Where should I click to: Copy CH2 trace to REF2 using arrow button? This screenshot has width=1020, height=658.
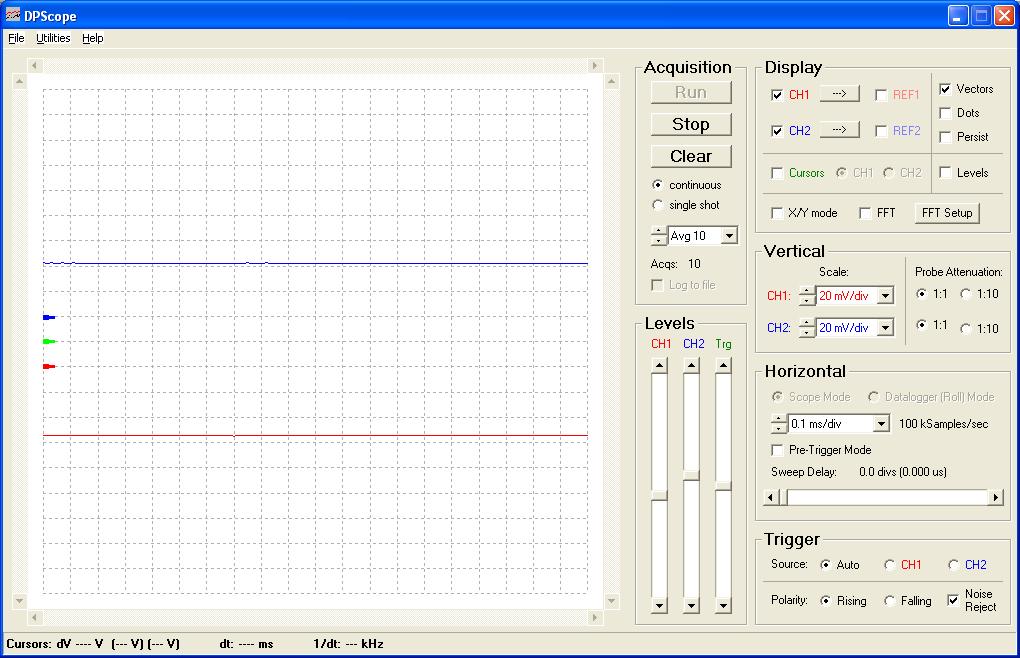(x=838, y=128)
